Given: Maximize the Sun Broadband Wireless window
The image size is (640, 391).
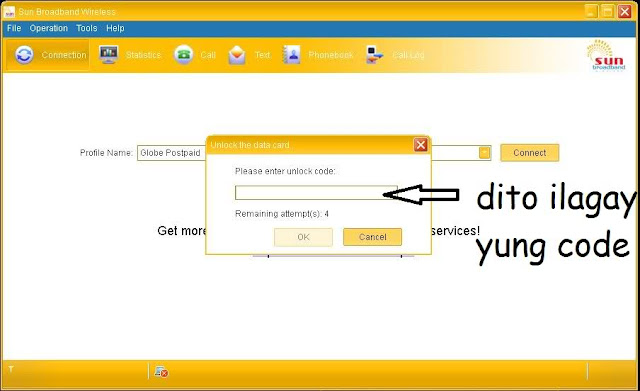Looking at the screenshot, I should pos(607,11).
